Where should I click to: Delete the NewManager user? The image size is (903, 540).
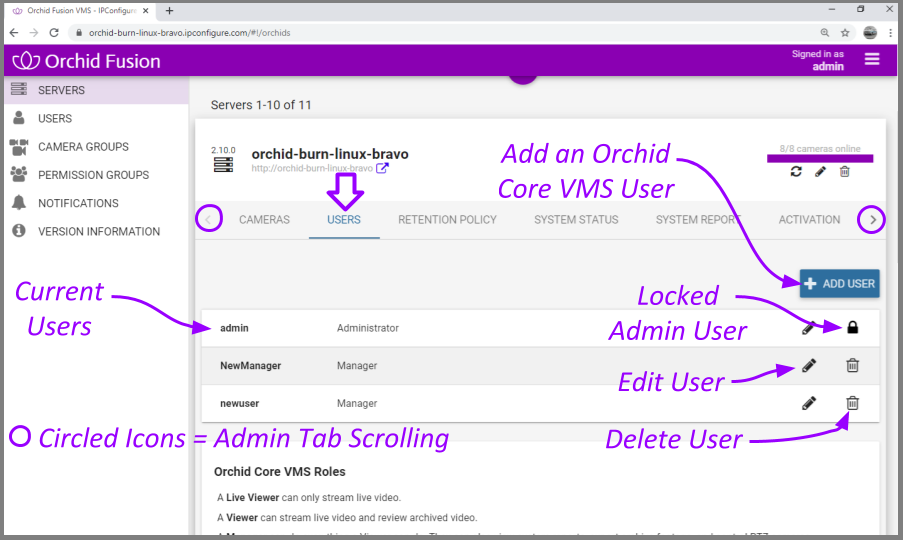coord(852,365)
